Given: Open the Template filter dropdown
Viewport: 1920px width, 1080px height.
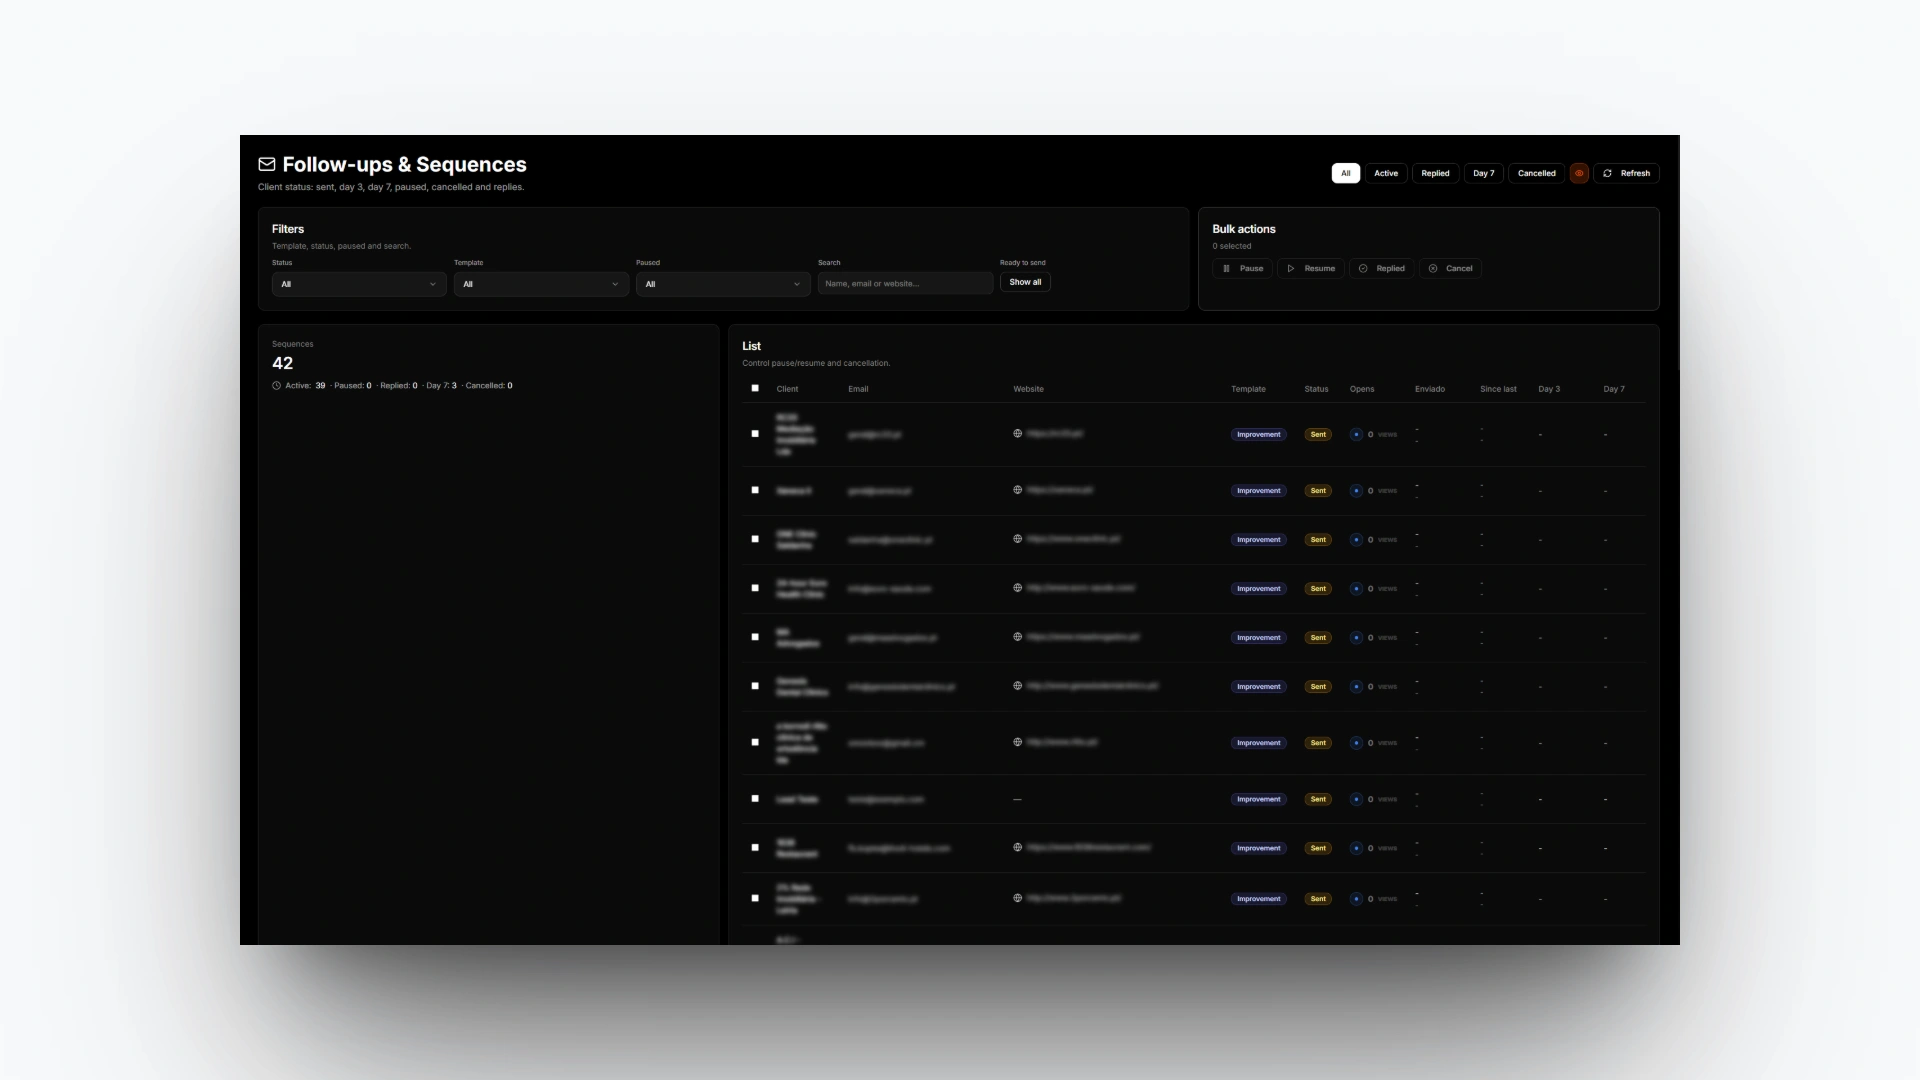Looking at the screenshot, I should (540, 284).
